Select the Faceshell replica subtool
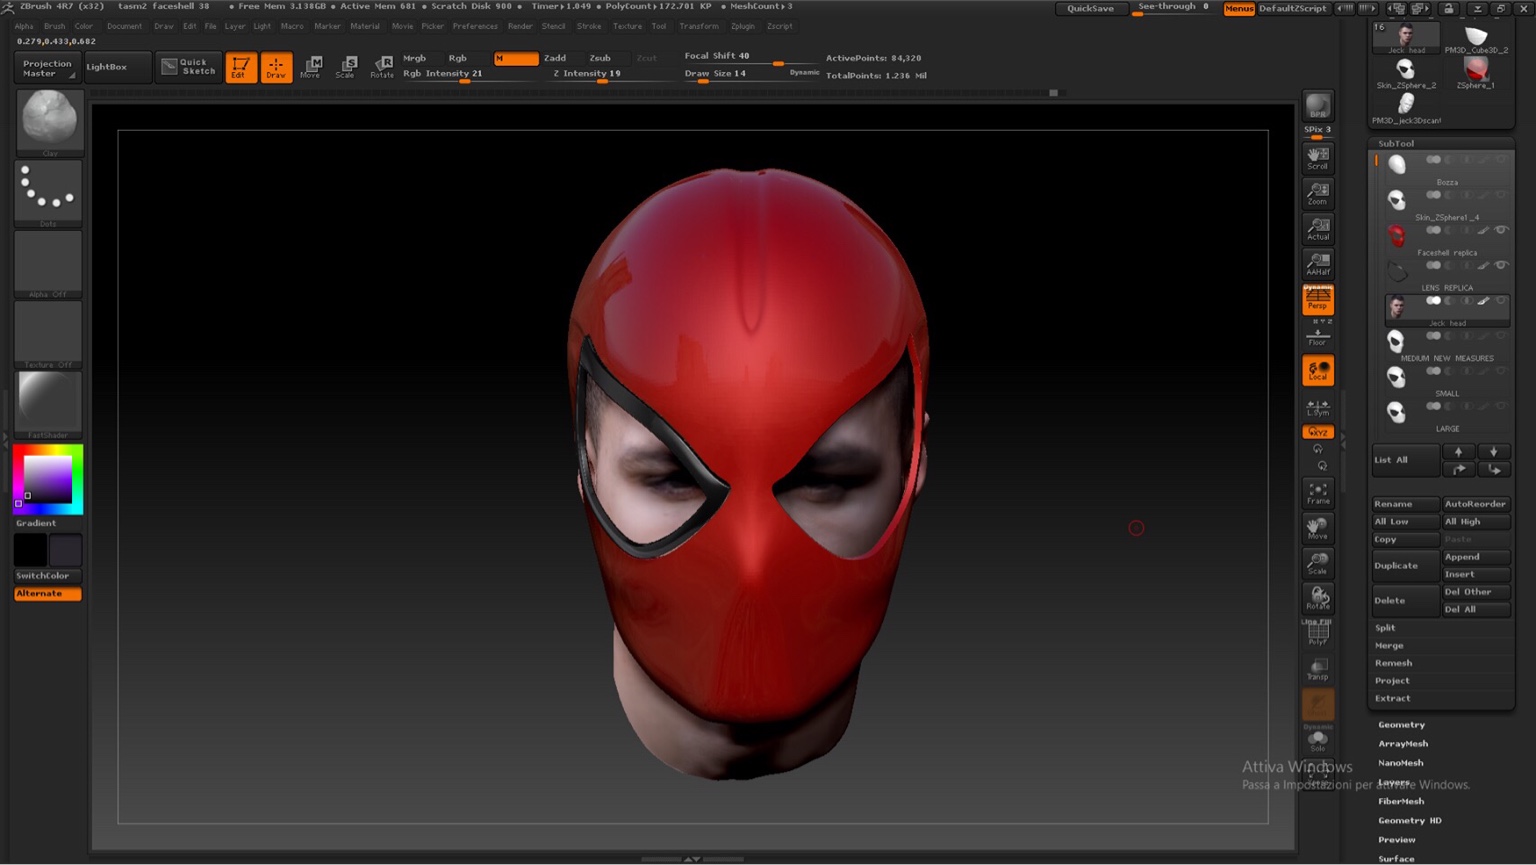 point(1447,240)
